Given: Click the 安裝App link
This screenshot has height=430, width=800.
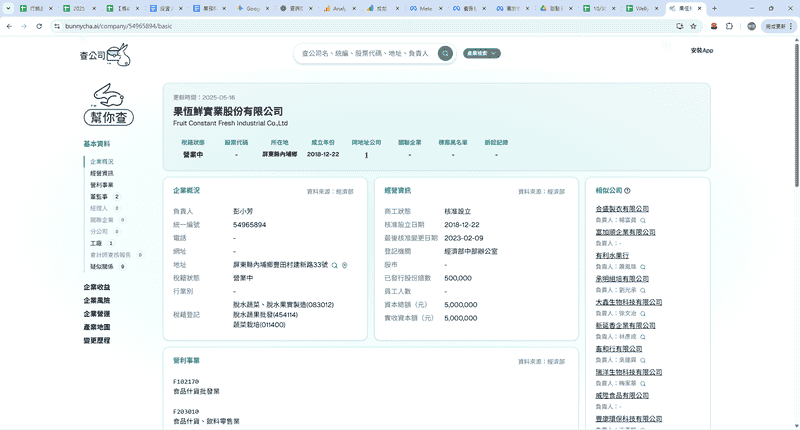Looking at the screenshot, I should tap(701, 50).
